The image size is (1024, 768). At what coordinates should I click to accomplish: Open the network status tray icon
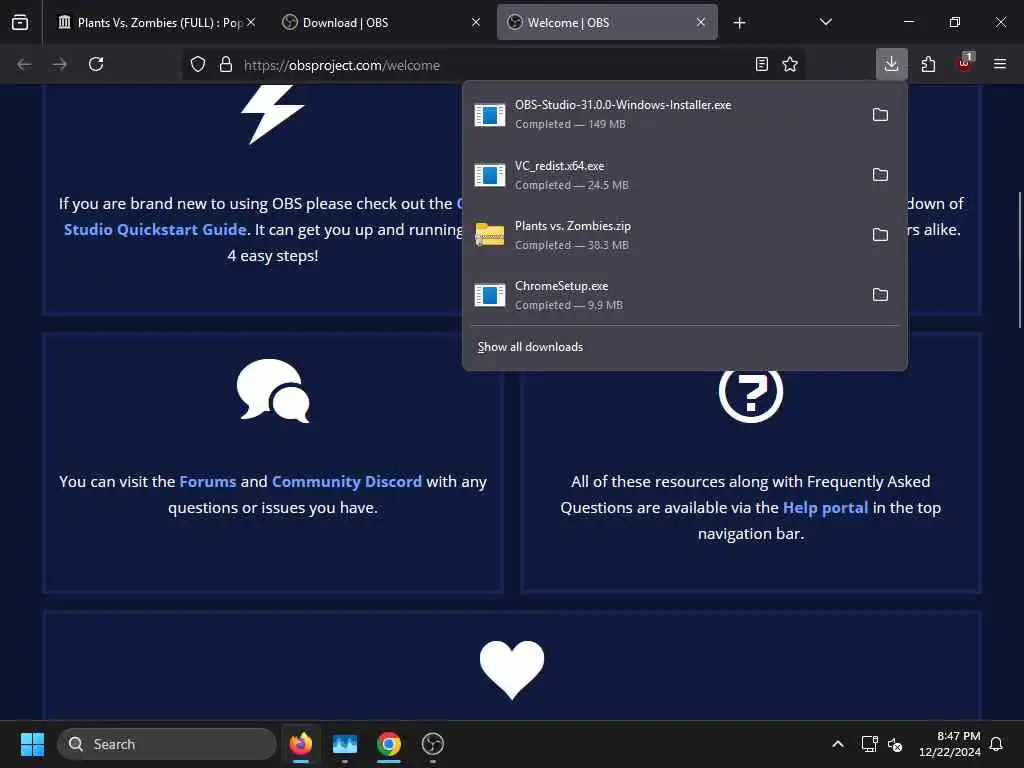[869, 744]
